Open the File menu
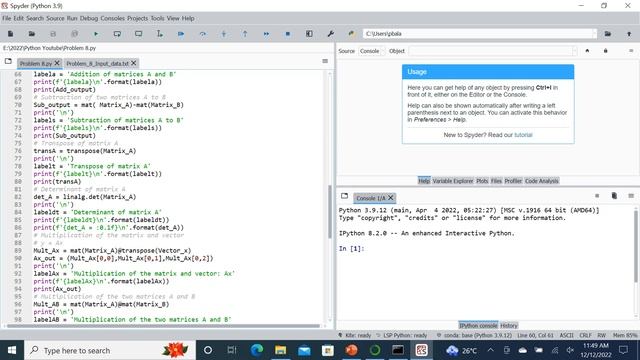The width and height of the screenshot is (640, 360). [x=7, y=18]
